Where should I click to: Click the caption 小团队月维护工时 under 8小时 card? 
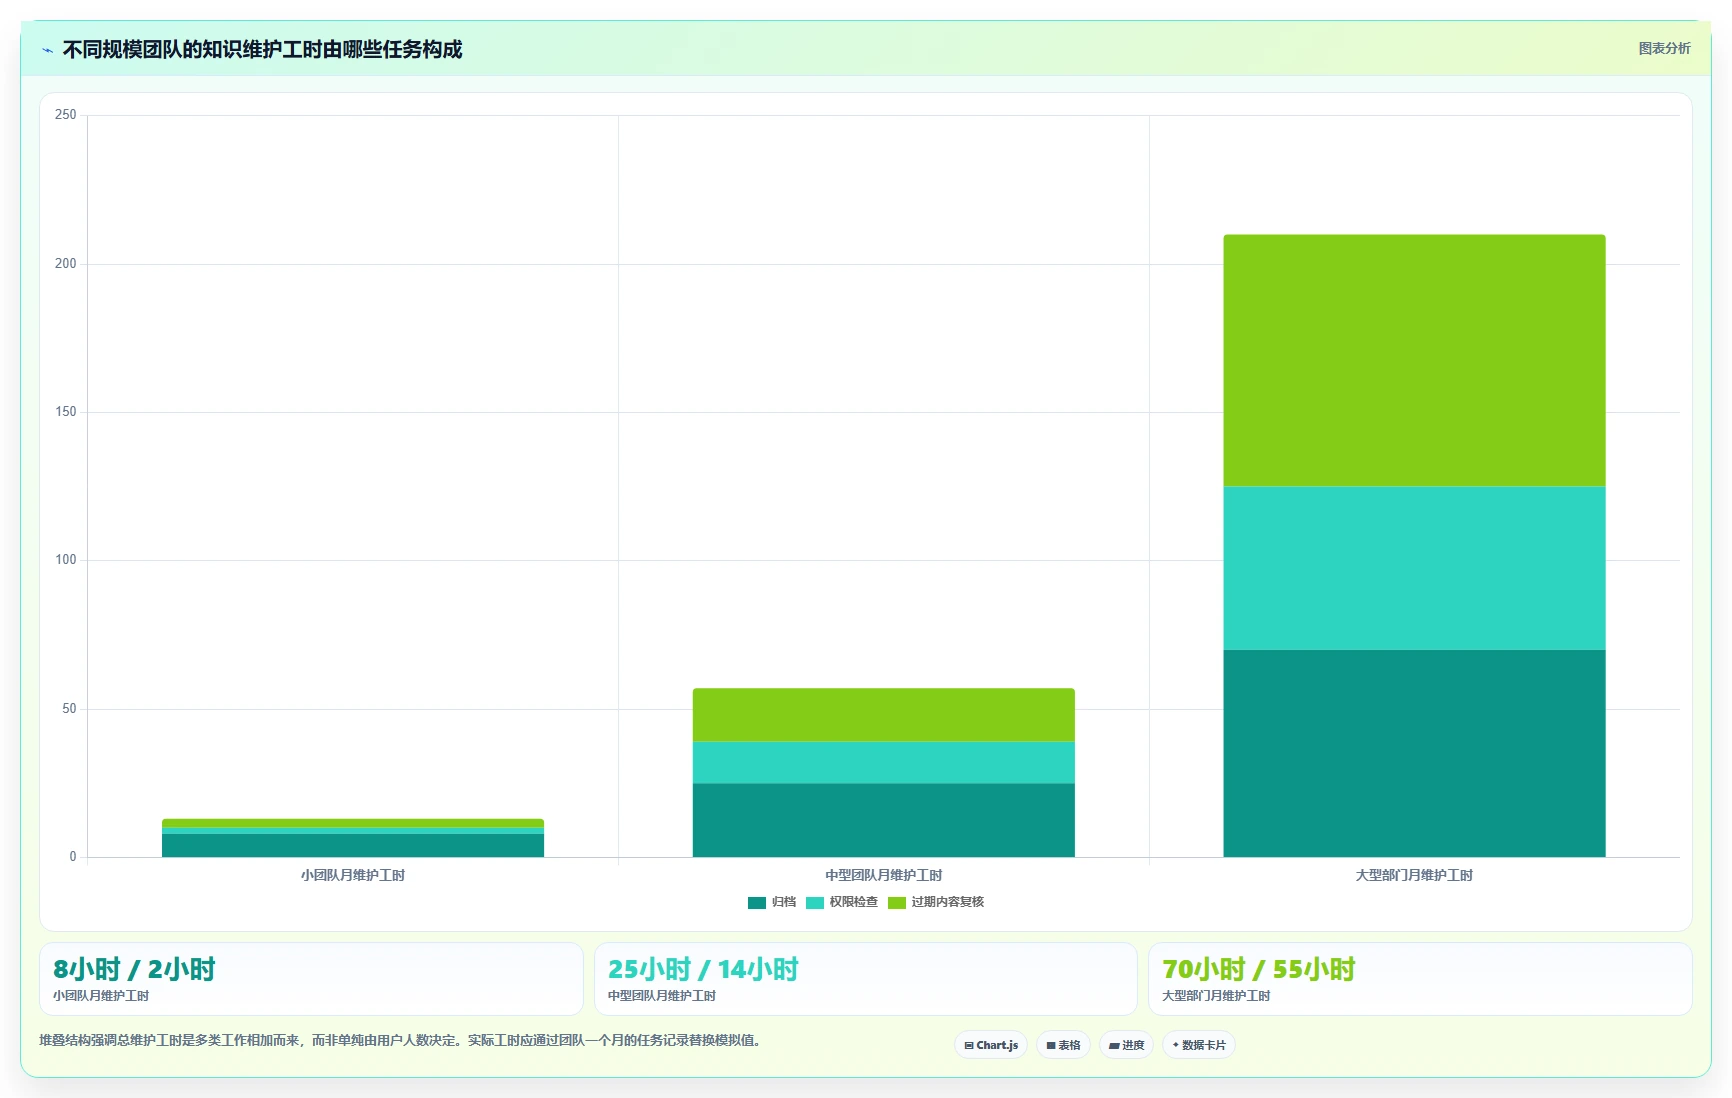pos(101,996)
